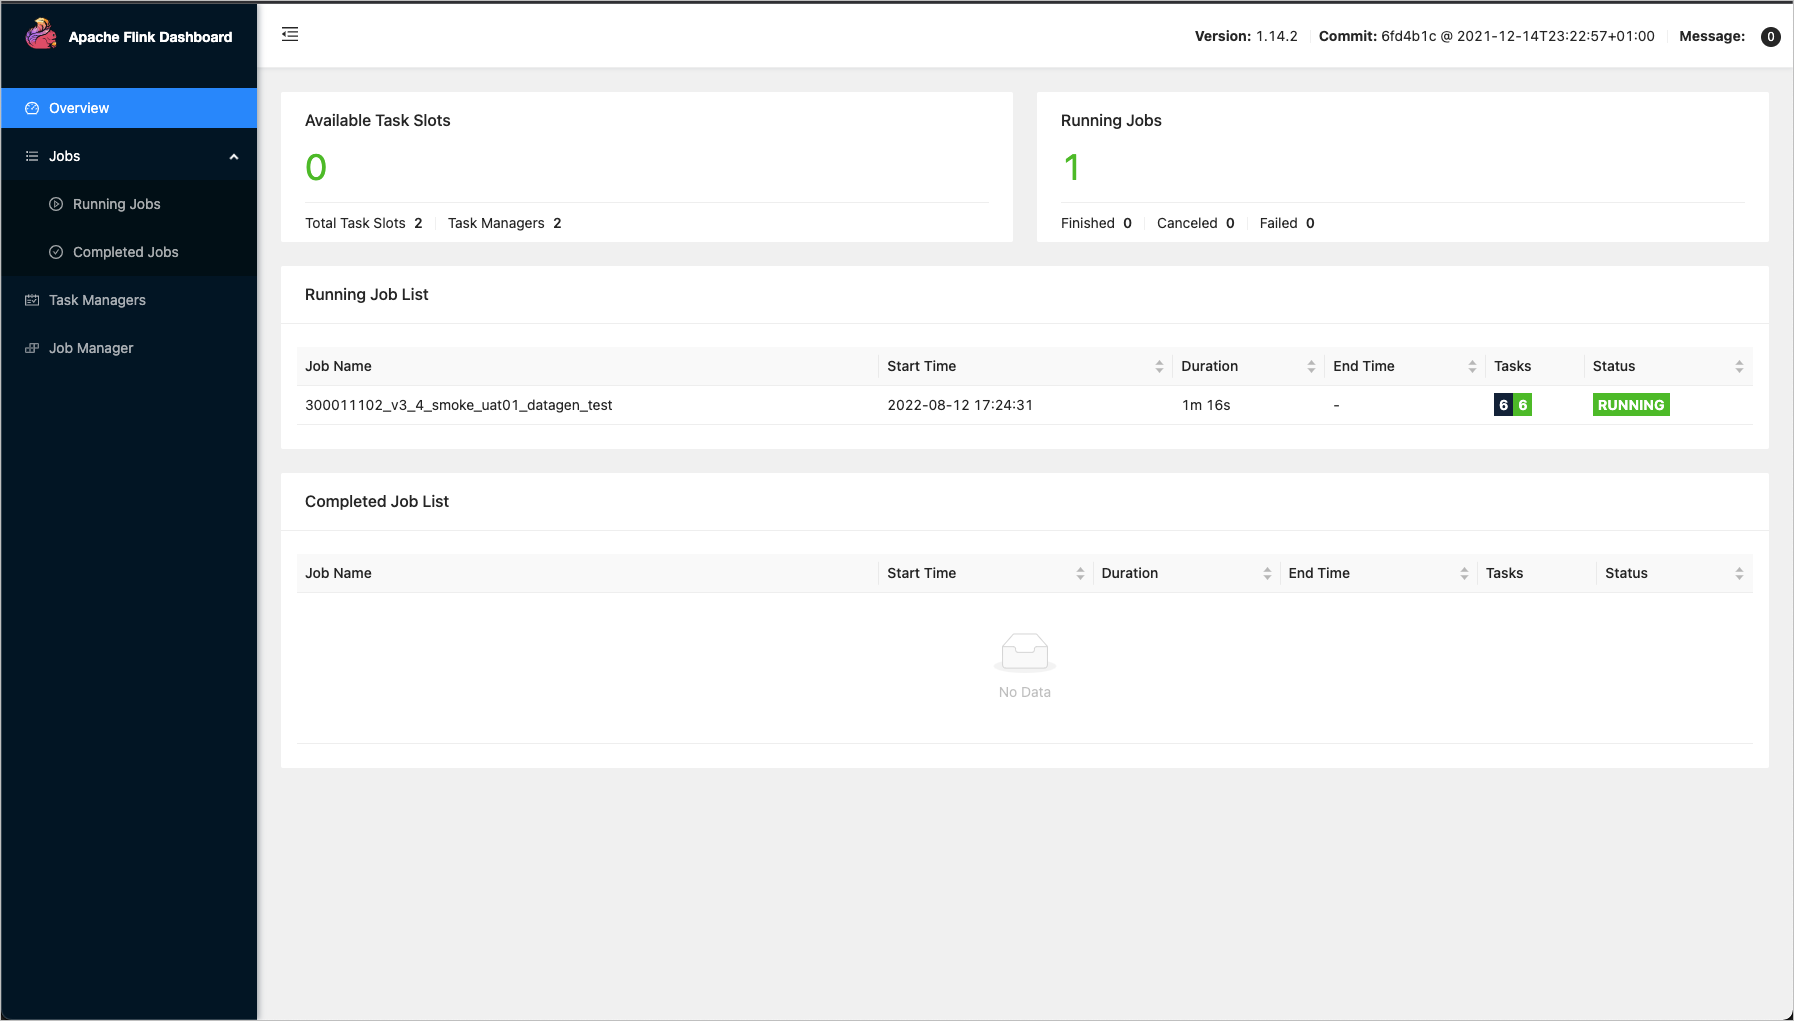Open job 300011102_v3_4_smoke_uat01_datagen_test
The image size is (1794, 1021).
[x=458, y=405]
